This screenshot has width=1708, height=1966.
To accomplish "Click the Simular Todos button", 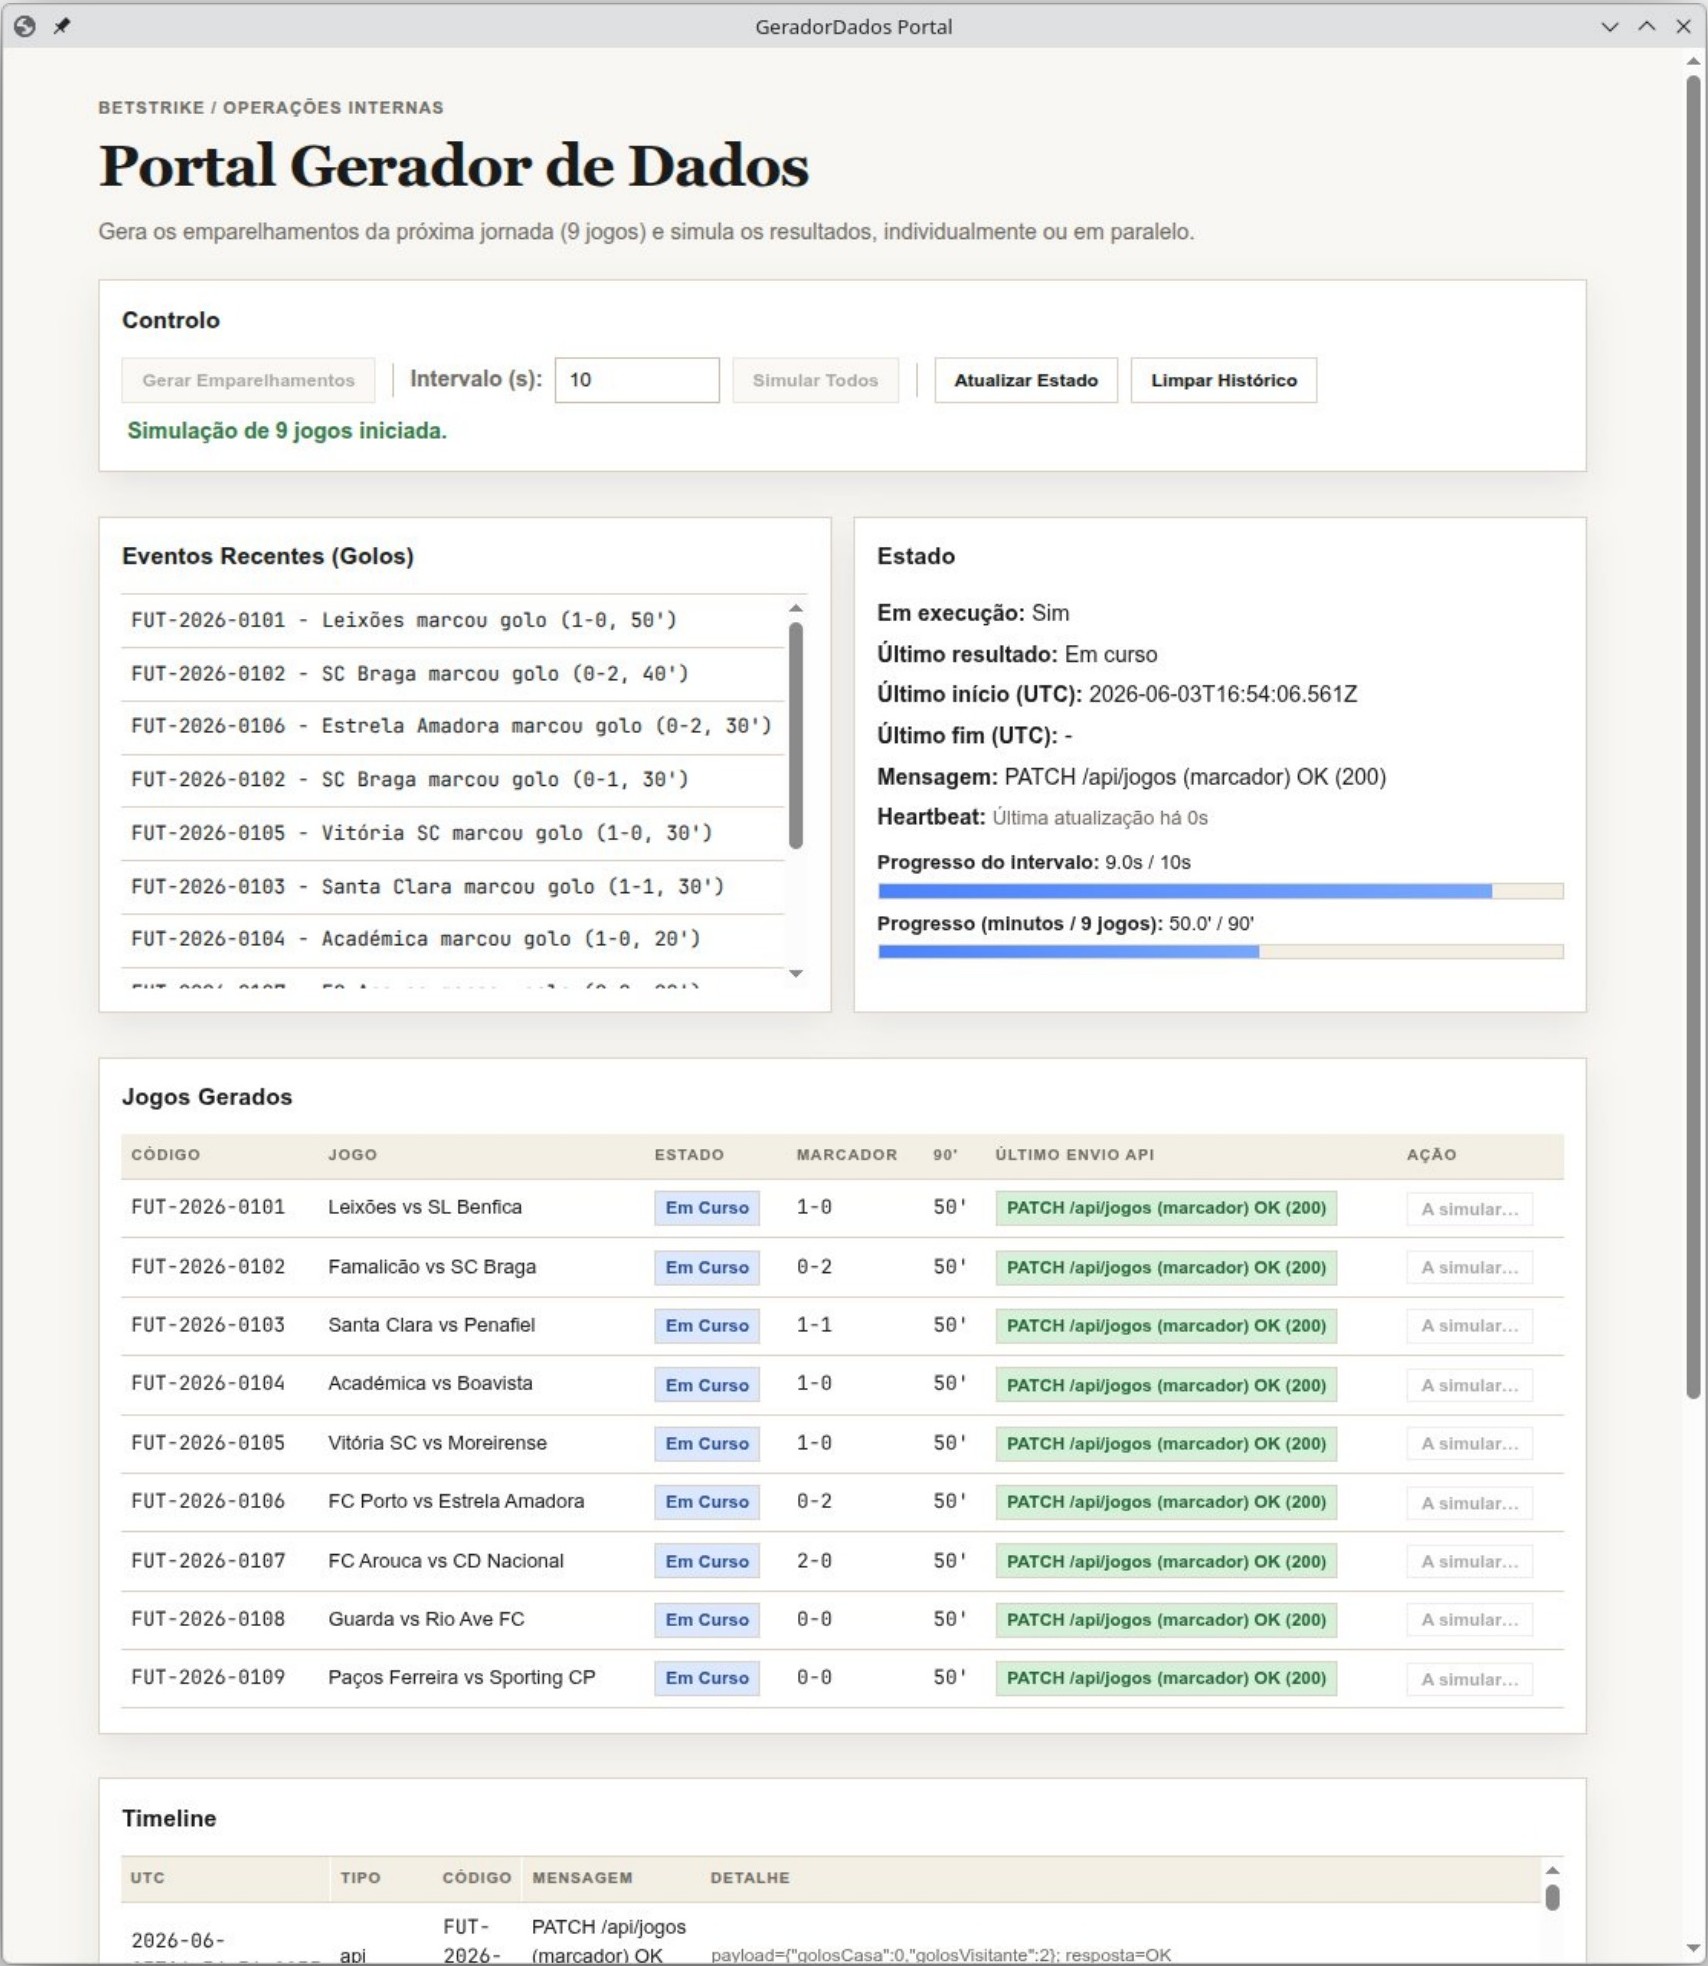I will click(815, 380).
